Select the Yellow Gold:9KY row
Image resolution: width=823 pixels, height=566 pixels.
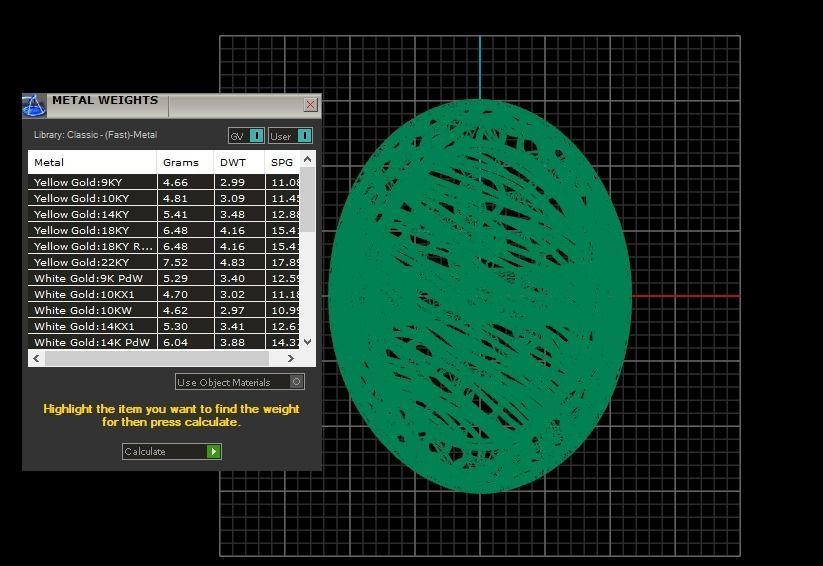pyautogui.click(x=164, y=182)
